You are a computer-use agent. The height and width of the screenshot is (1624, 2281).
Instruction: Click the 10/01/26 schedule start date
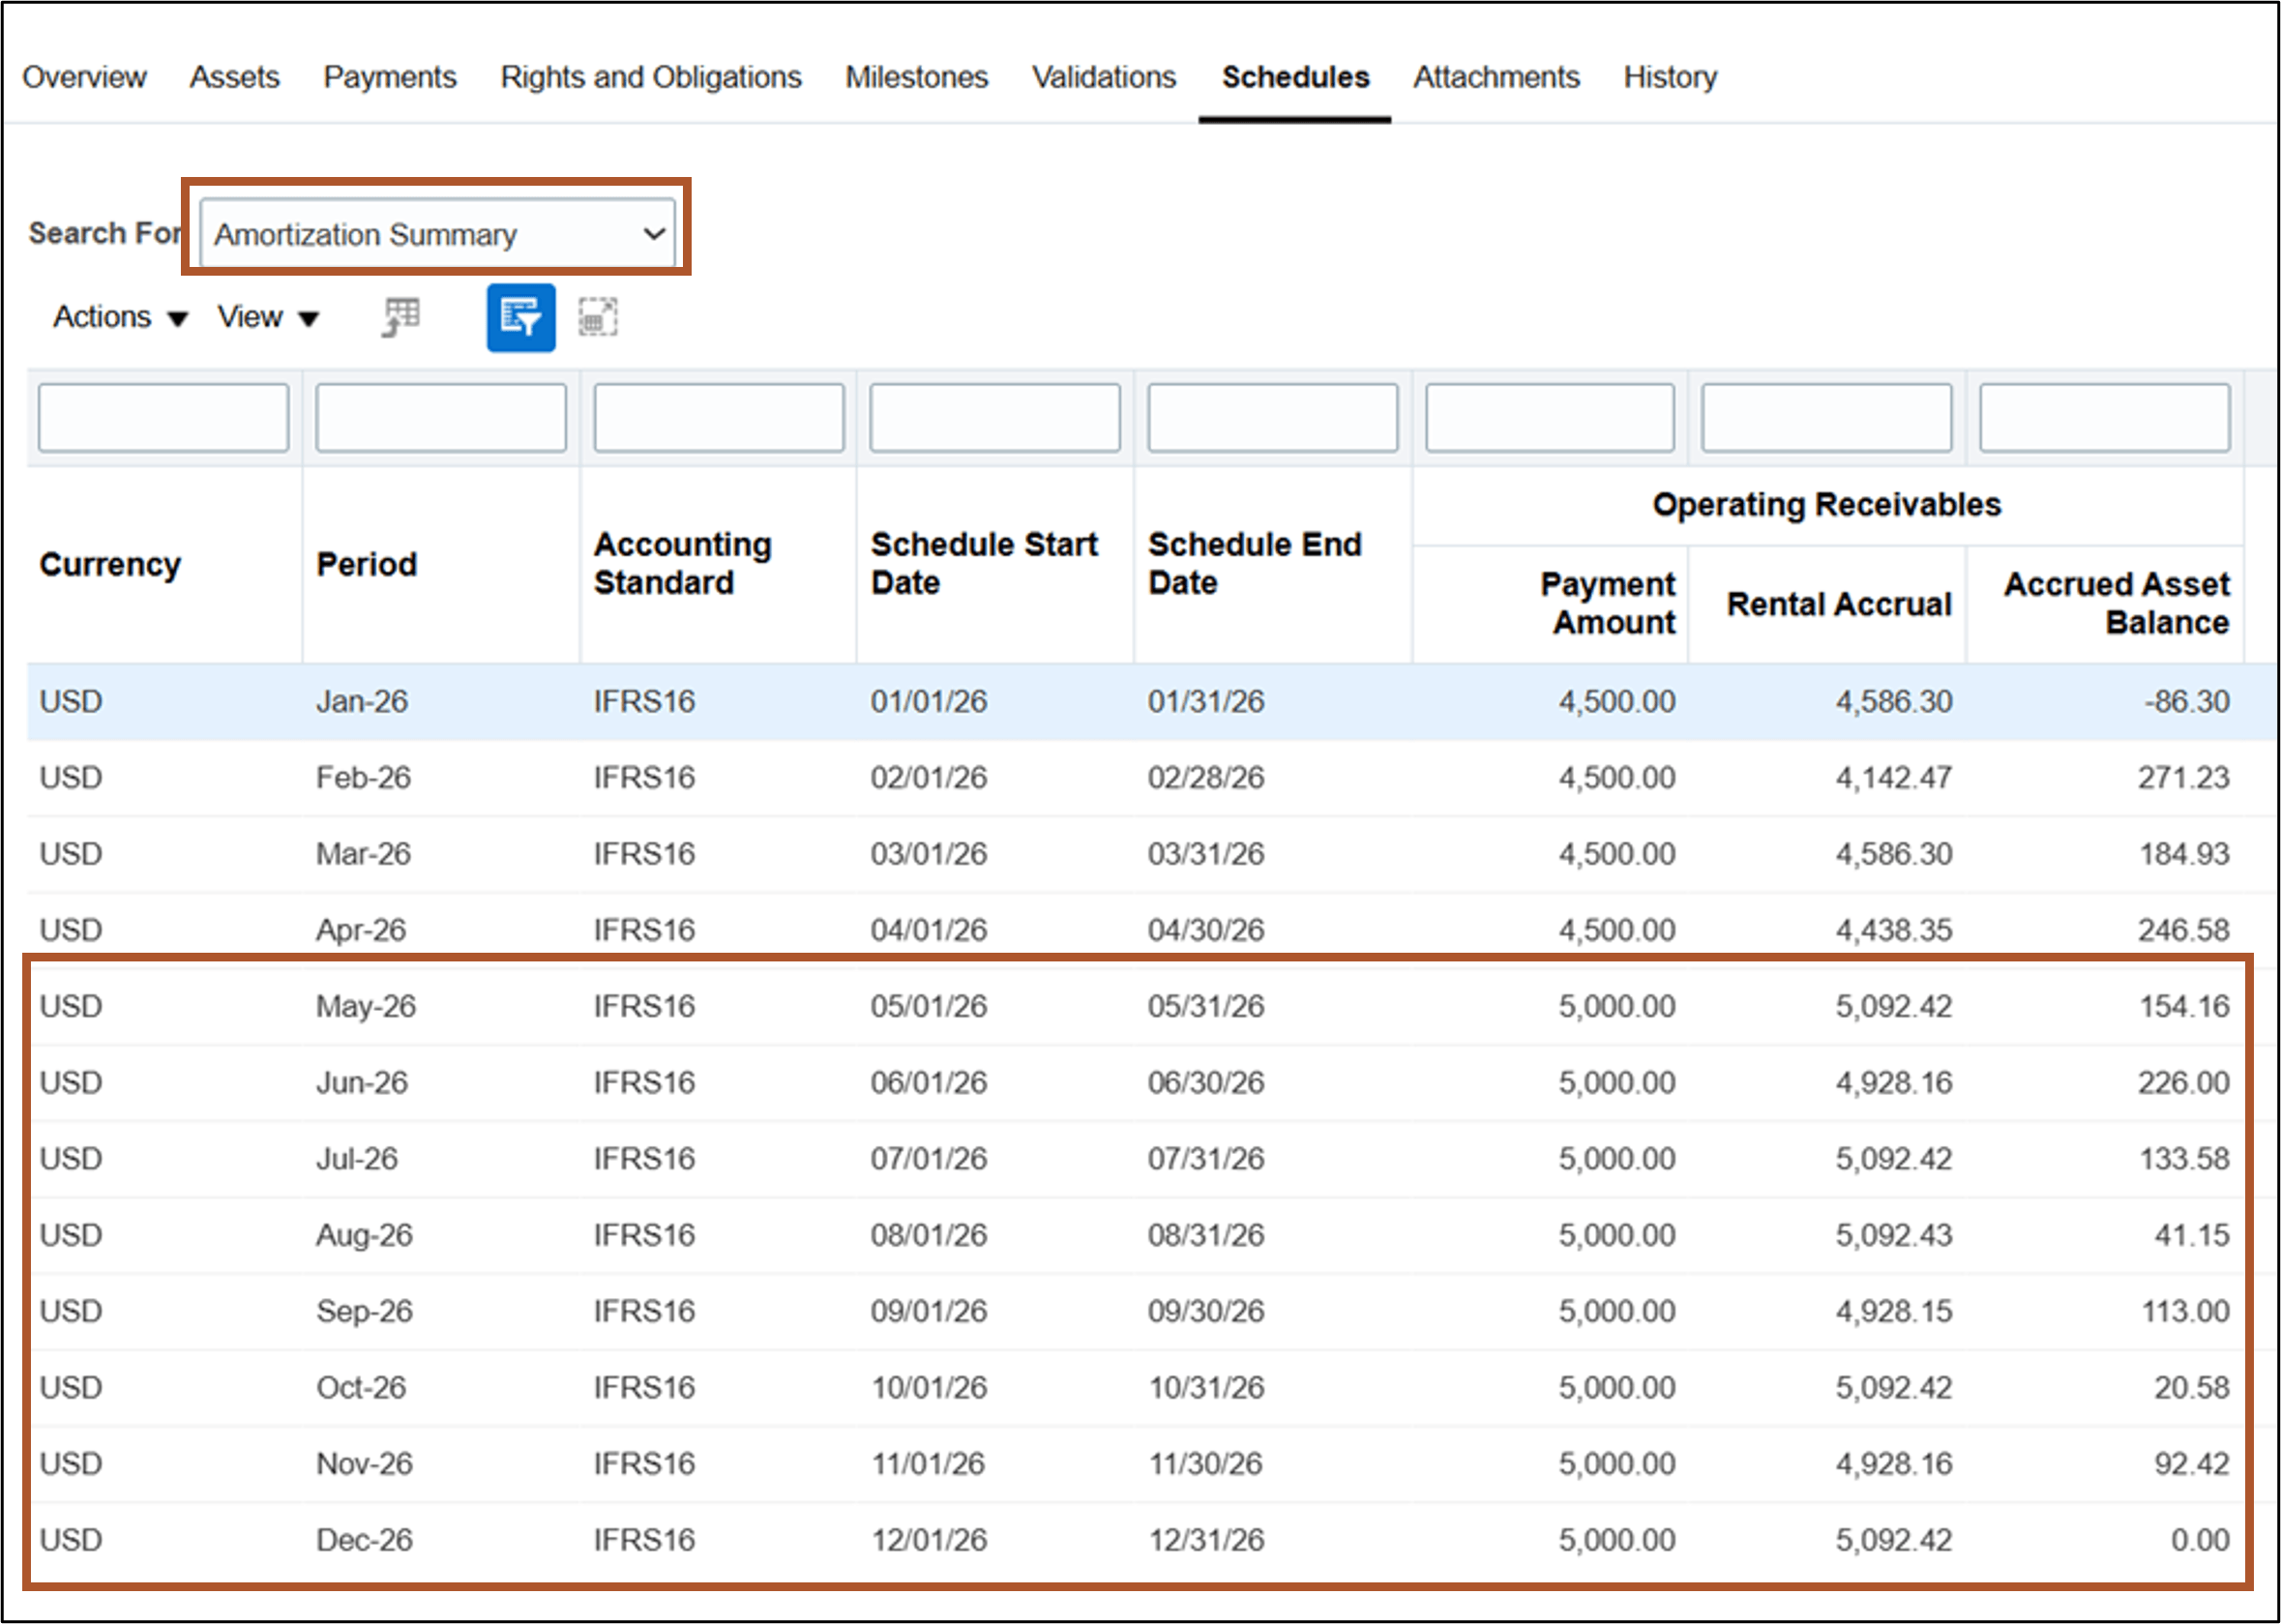click(929, 1388)
